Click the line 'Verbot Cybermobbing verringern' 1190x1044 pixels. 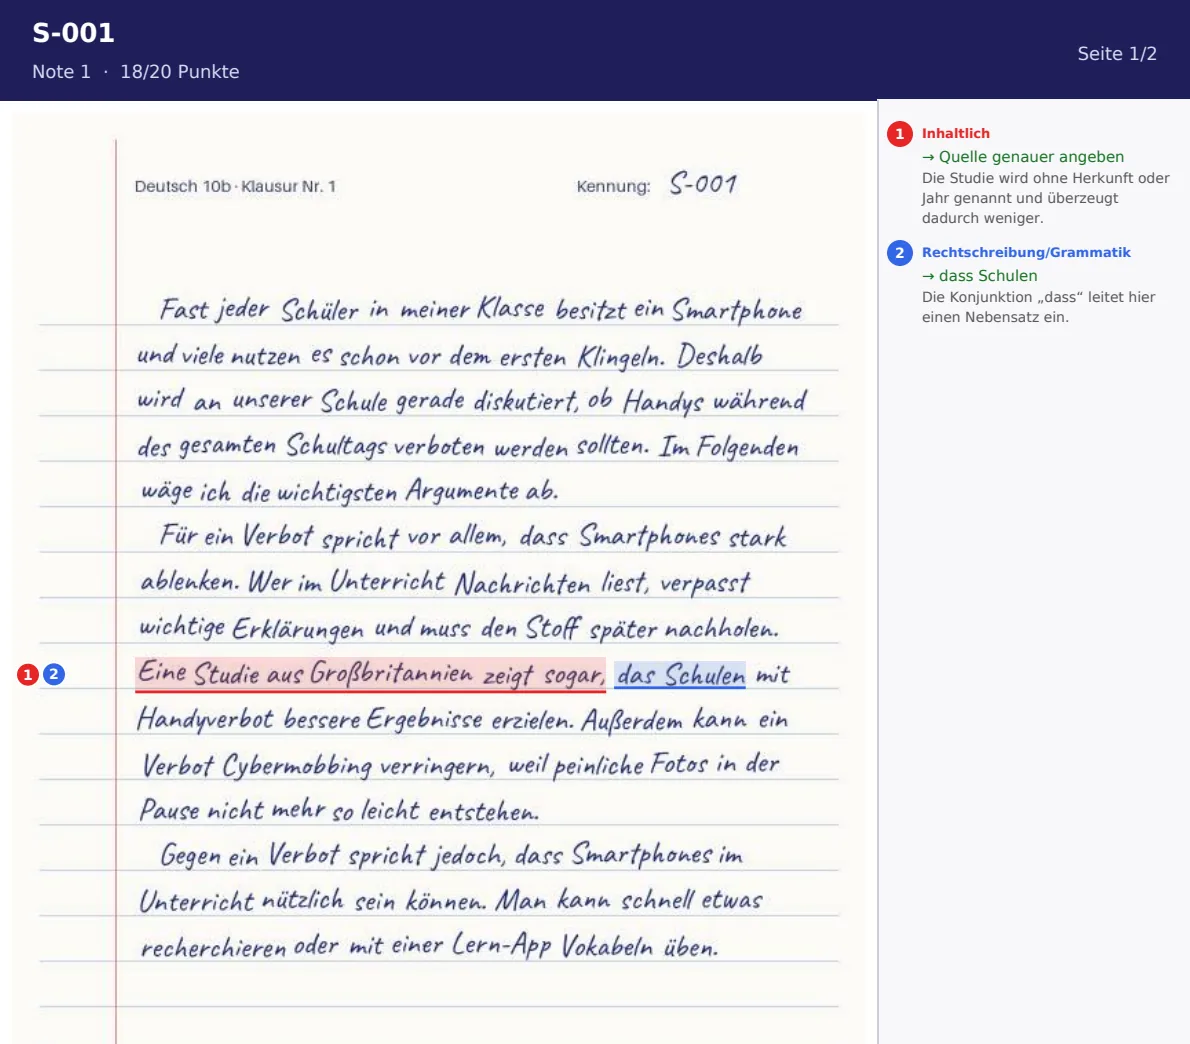(461, 764)
